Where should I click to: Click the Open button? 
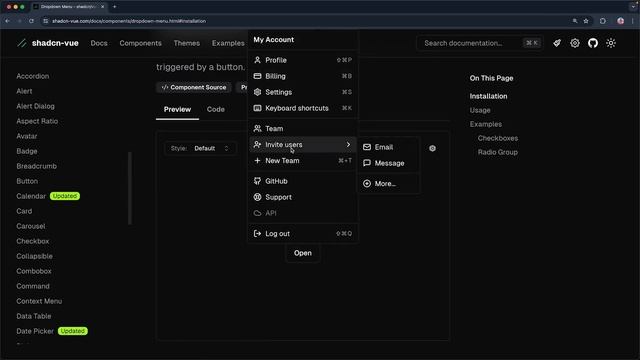point(302,253)
